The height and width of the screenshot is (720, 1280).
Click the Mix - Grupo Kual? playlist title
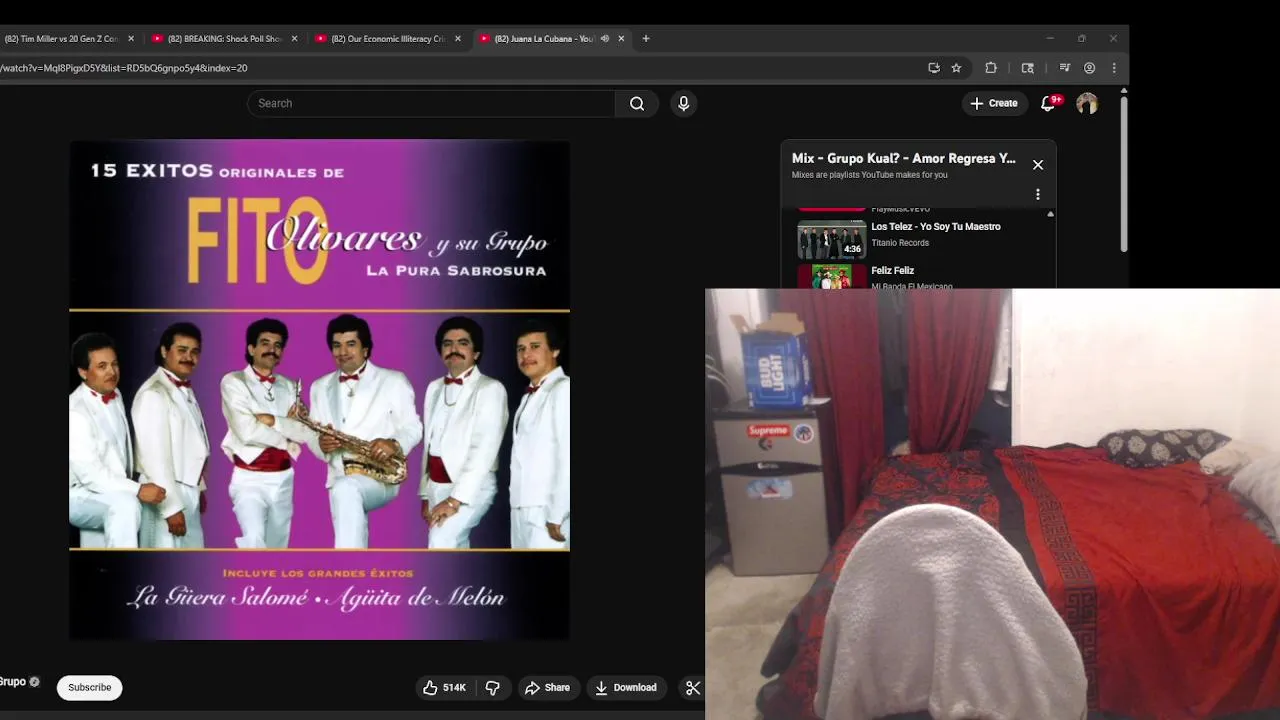pyautogui.click(x=904, y=158)
